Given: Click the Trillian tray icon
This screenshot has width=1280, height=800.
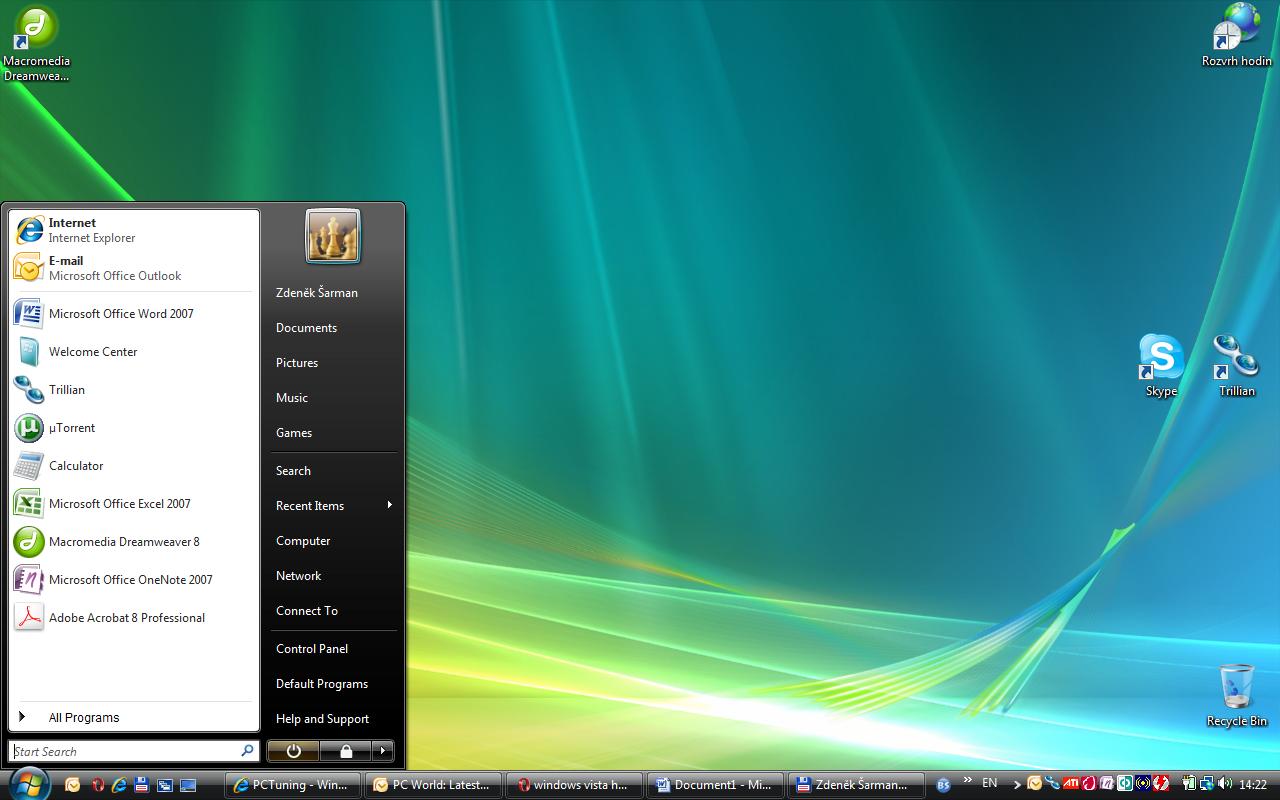Looking at the screenshot, I should point(1052,783).
